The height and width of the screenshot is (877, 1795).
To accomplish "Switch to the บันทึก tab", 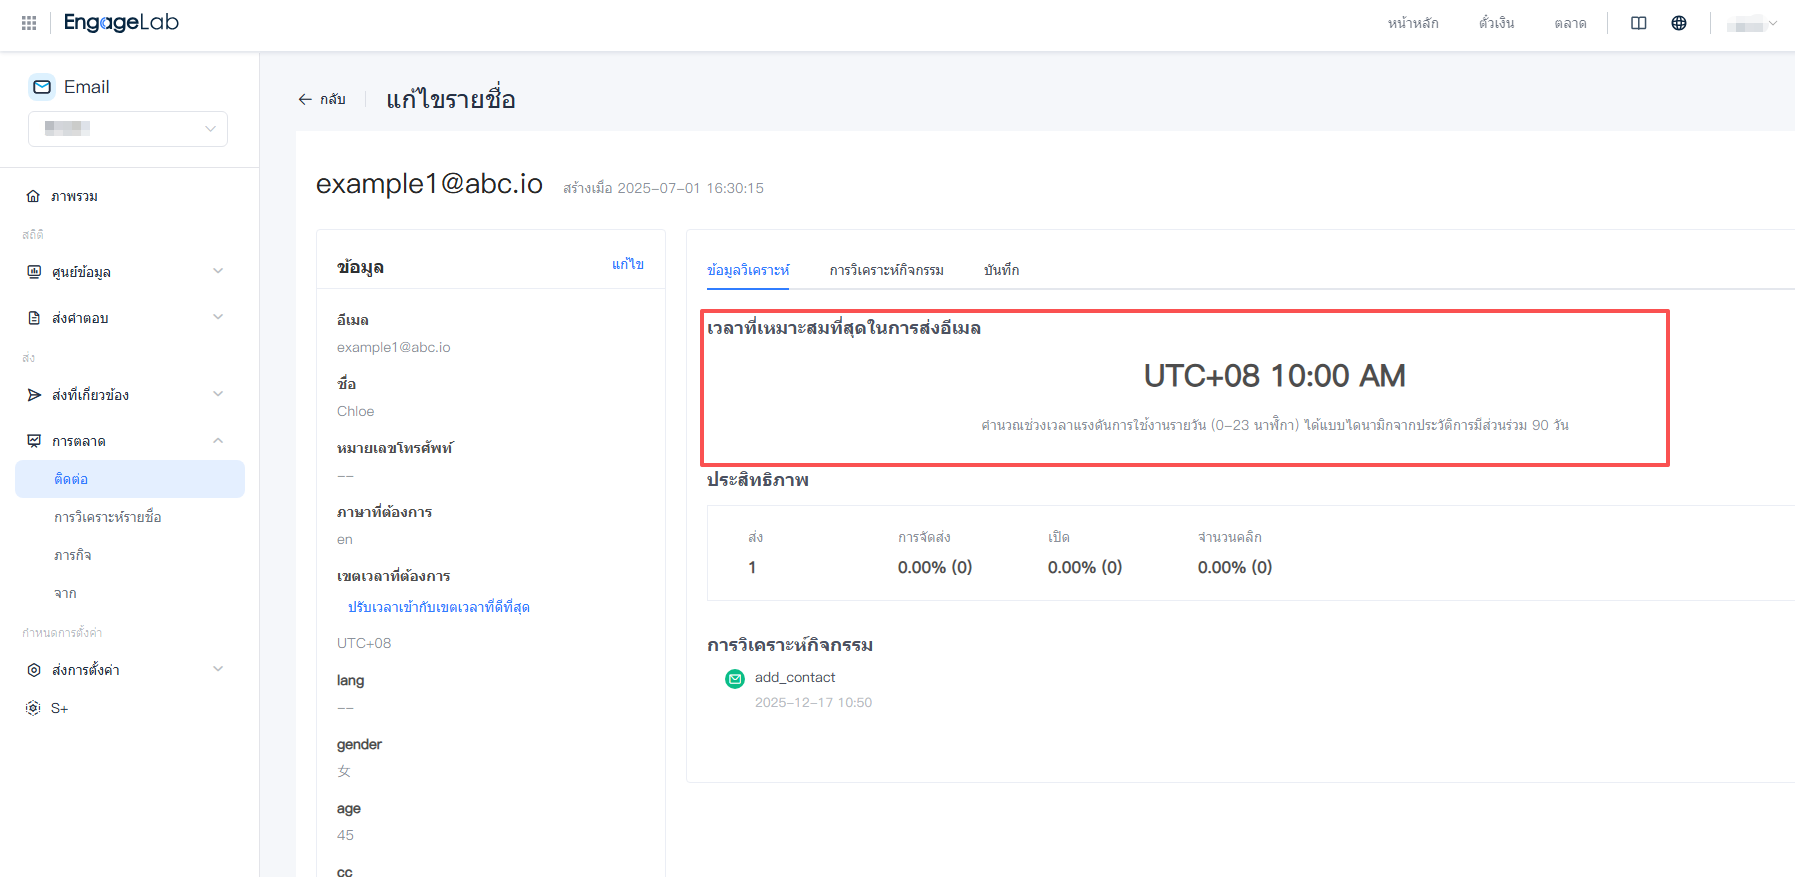I will click(1001, 270).
